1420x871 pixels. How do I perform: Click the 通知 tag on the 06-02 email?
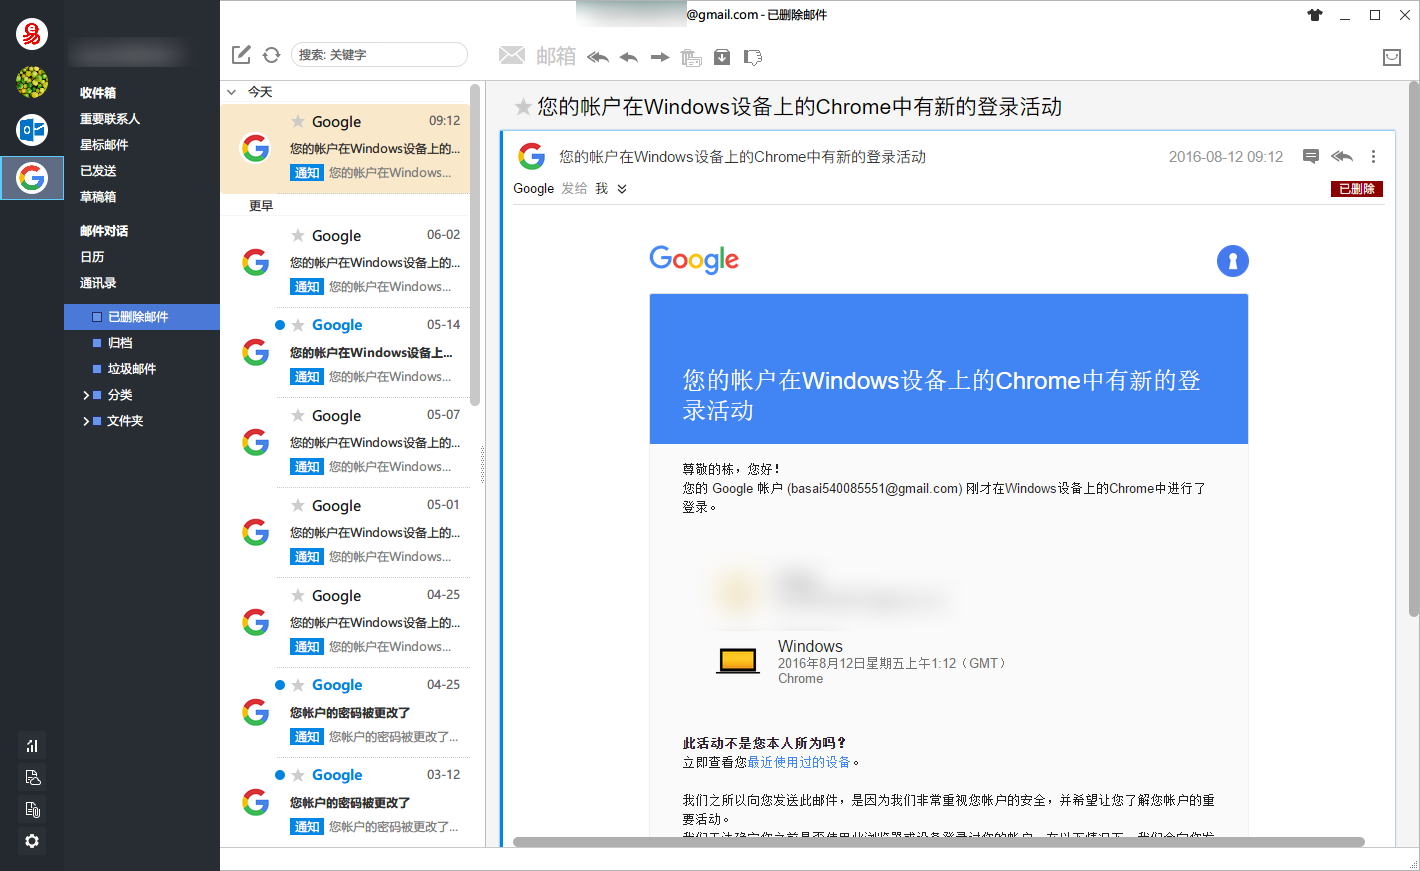point(306,287)
